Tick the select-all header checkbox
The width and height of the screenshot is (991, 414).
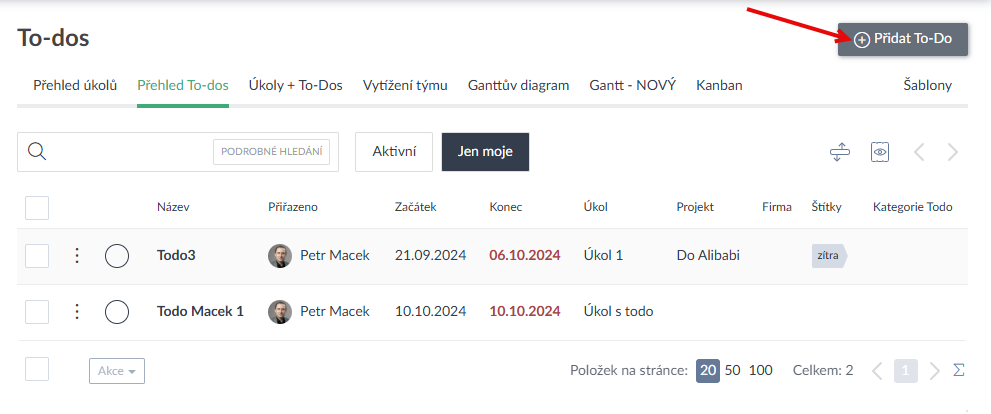pyautogui.click(x=37, y=207)
